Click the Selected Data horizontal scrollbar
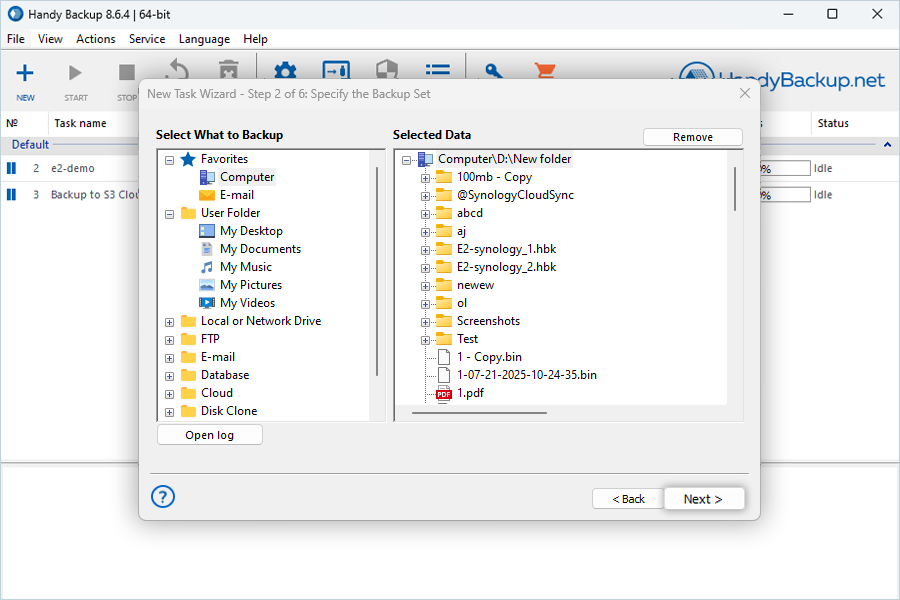 coord(479,412)
